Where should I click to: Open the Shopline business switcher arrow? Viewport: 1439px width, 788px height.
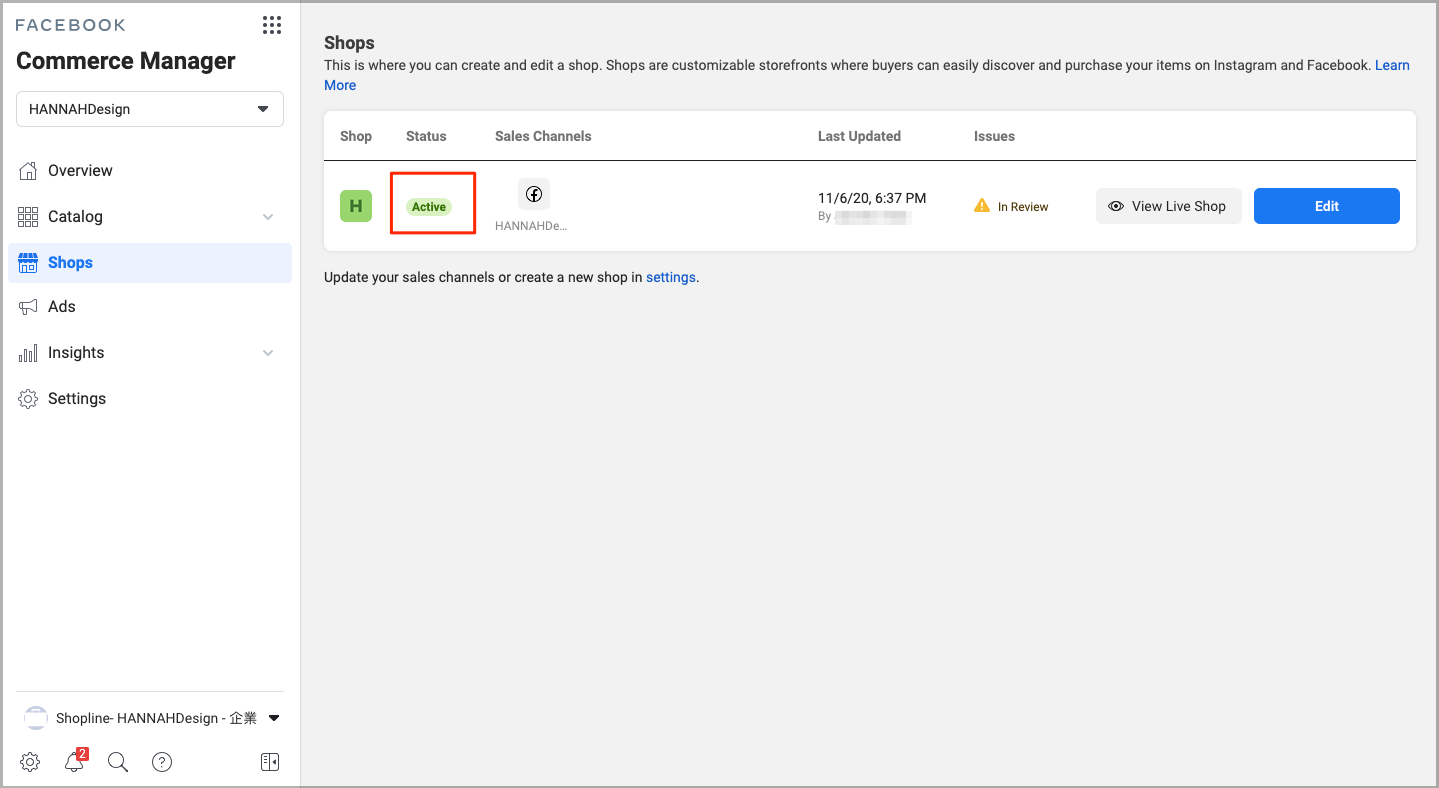(x=274, y=718)
